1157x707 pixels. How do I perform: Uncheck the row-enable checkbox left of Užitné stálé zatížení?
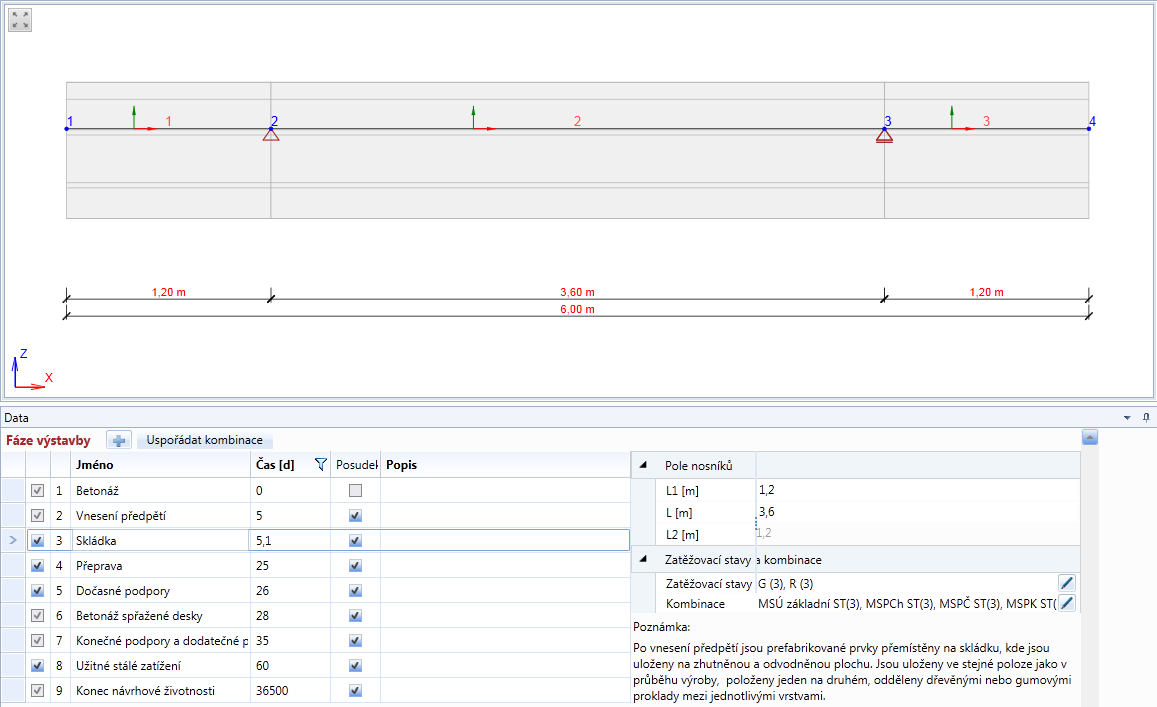[38, 666]
